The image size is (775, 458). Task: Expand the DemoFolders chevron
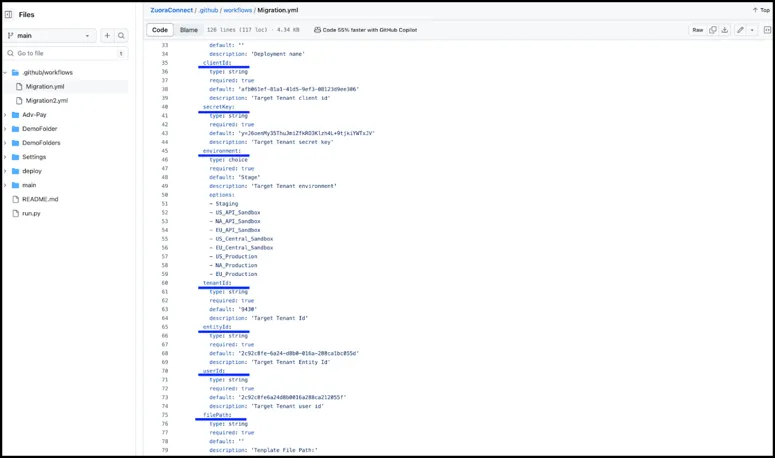tap(5, 143)
